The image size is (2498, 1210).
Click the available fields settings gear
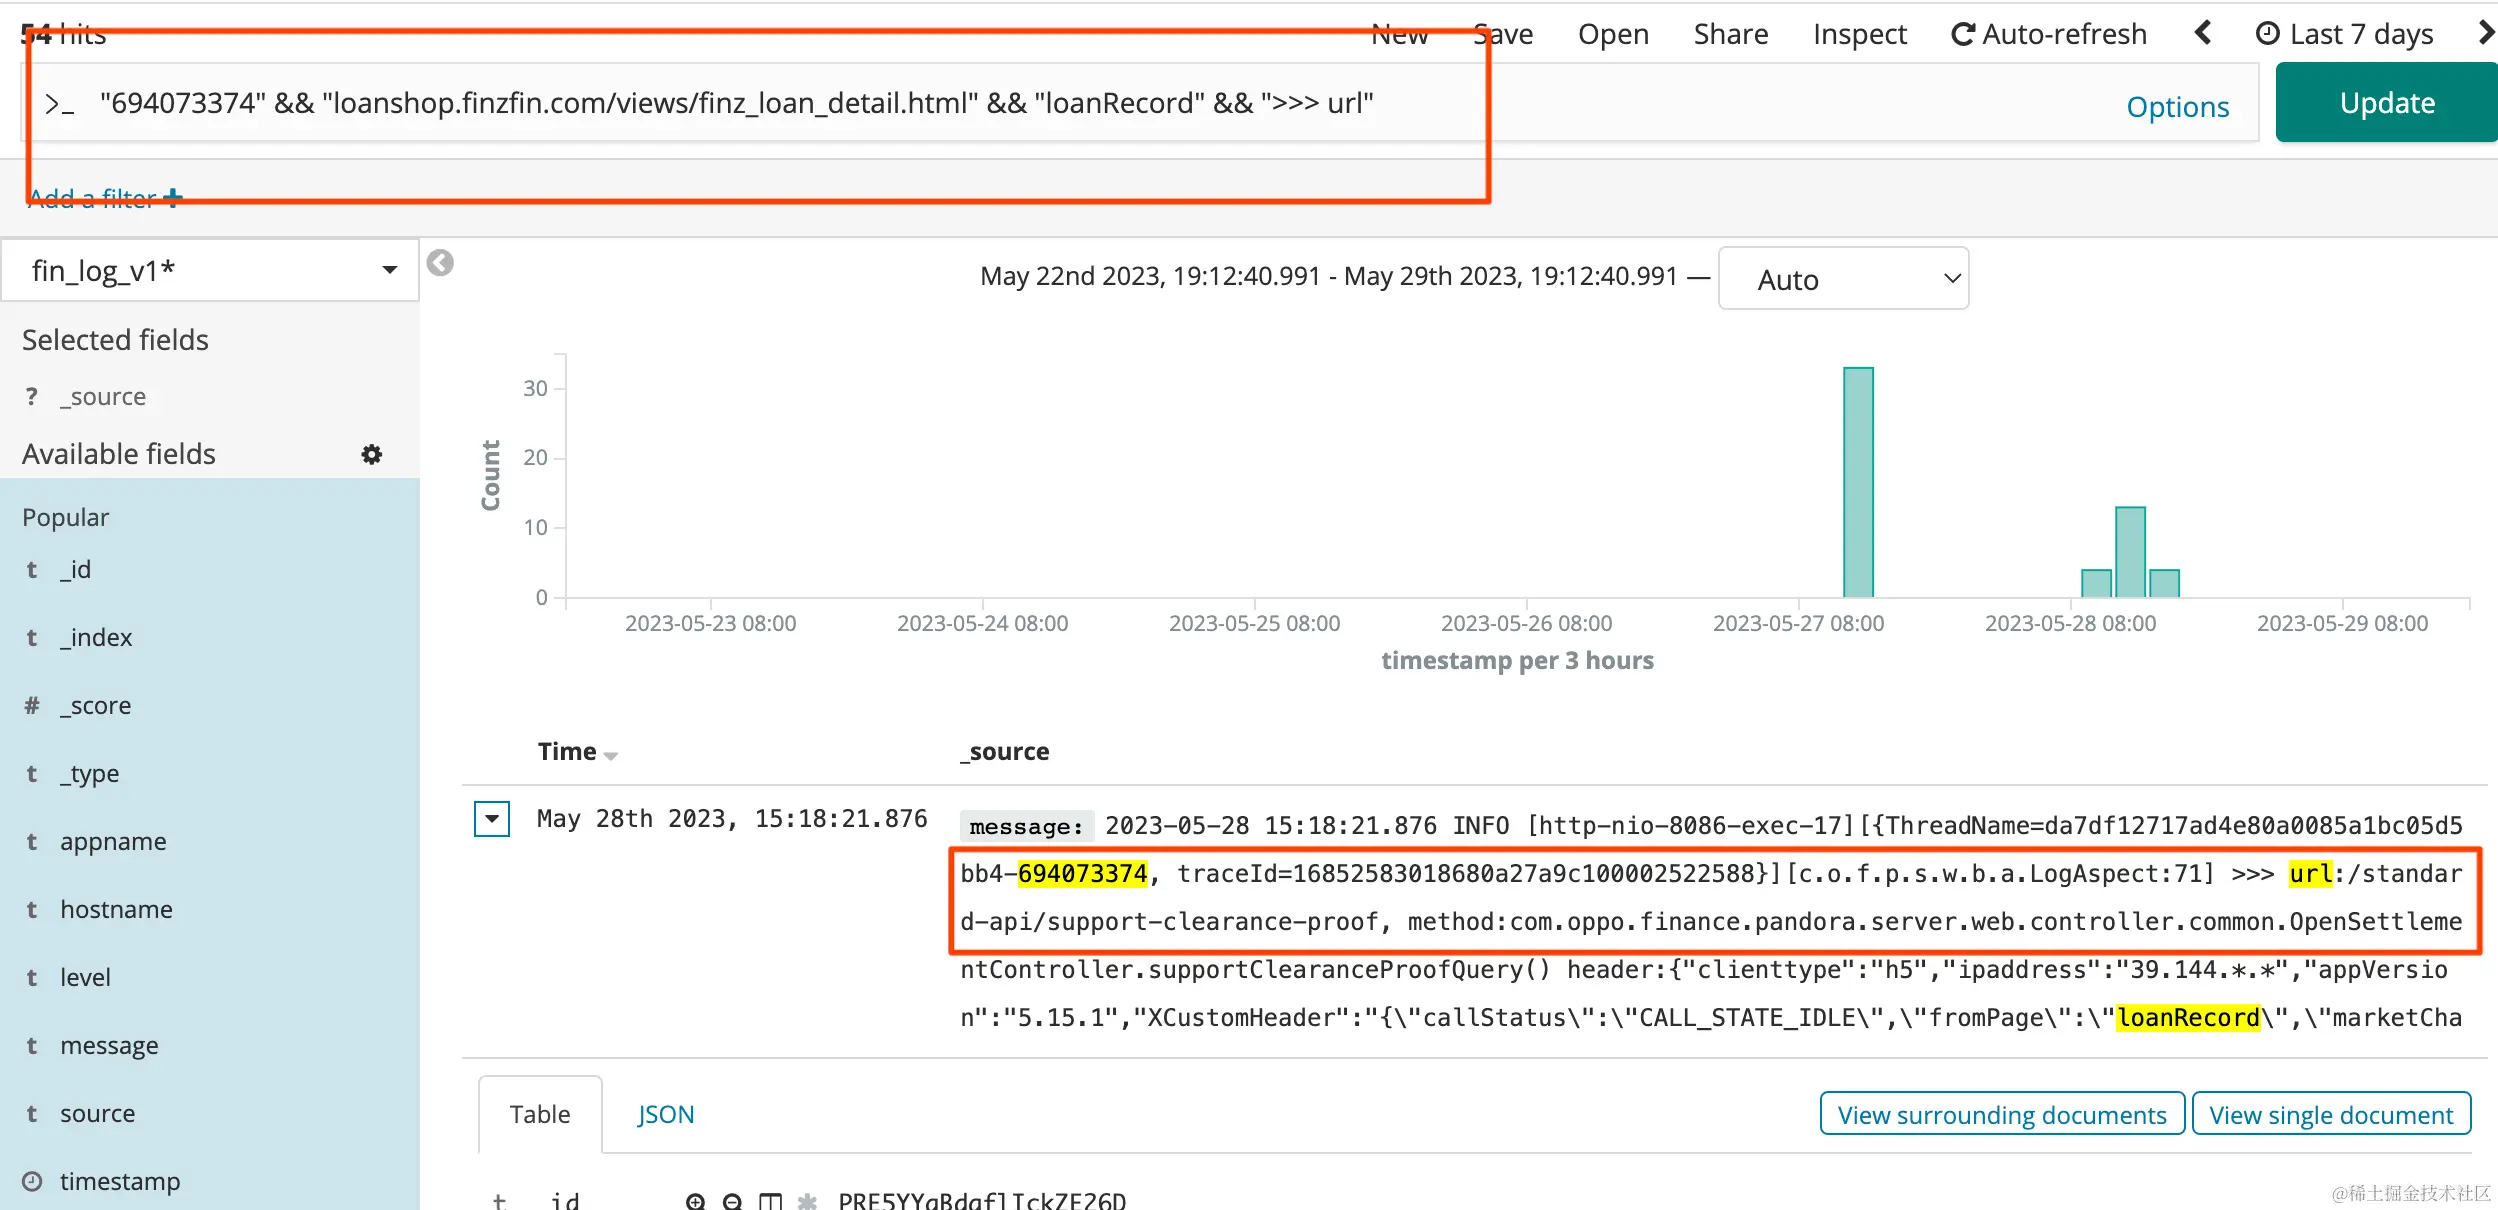(371, 455)
